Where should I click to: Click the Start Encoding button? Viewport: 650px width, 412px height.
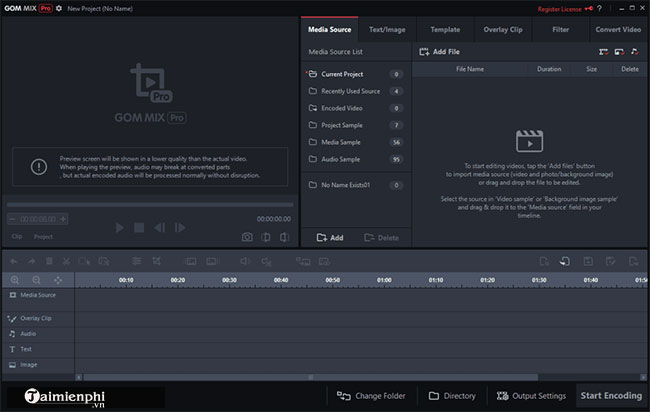610,396
